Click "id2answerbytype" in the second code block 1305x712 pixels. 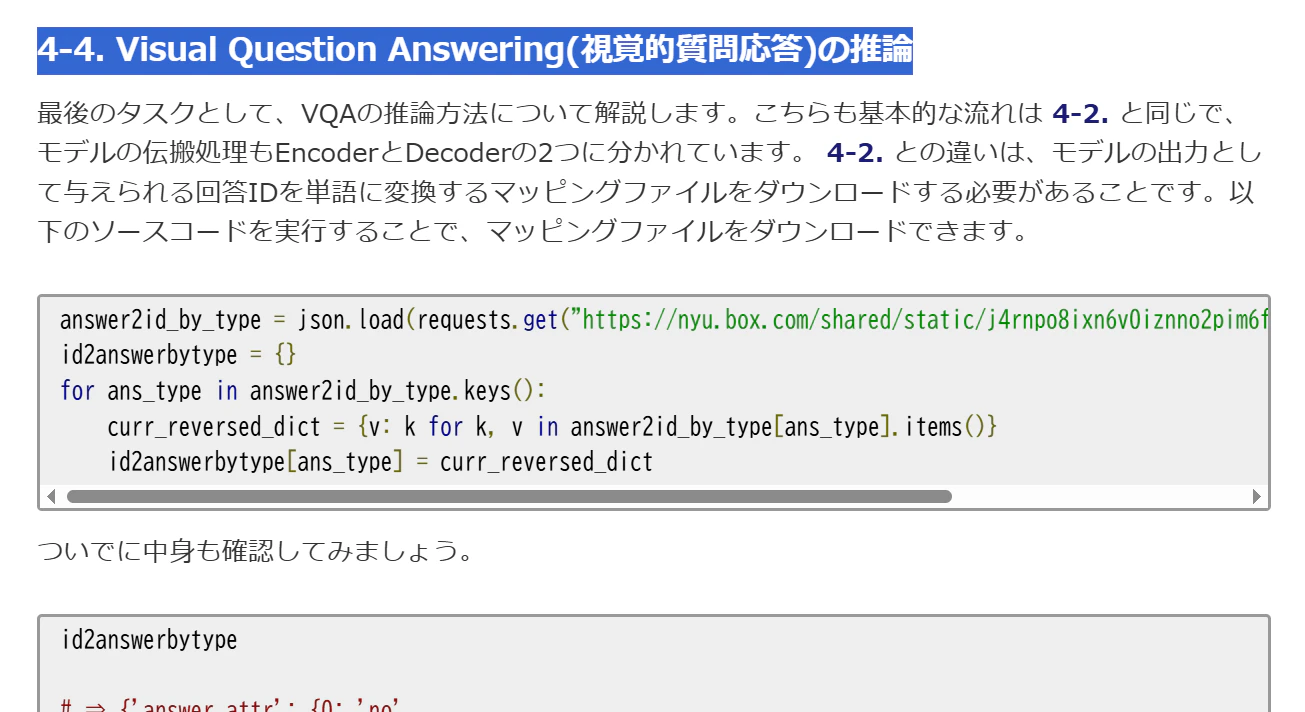pyautogui.click(x=150, y=640)
